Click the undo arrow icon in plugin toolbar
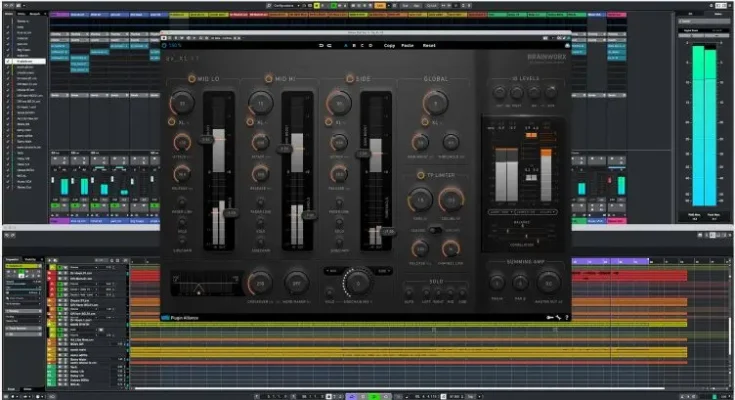Viewport: 735px width, 400px height. click(x=320, y=46)
